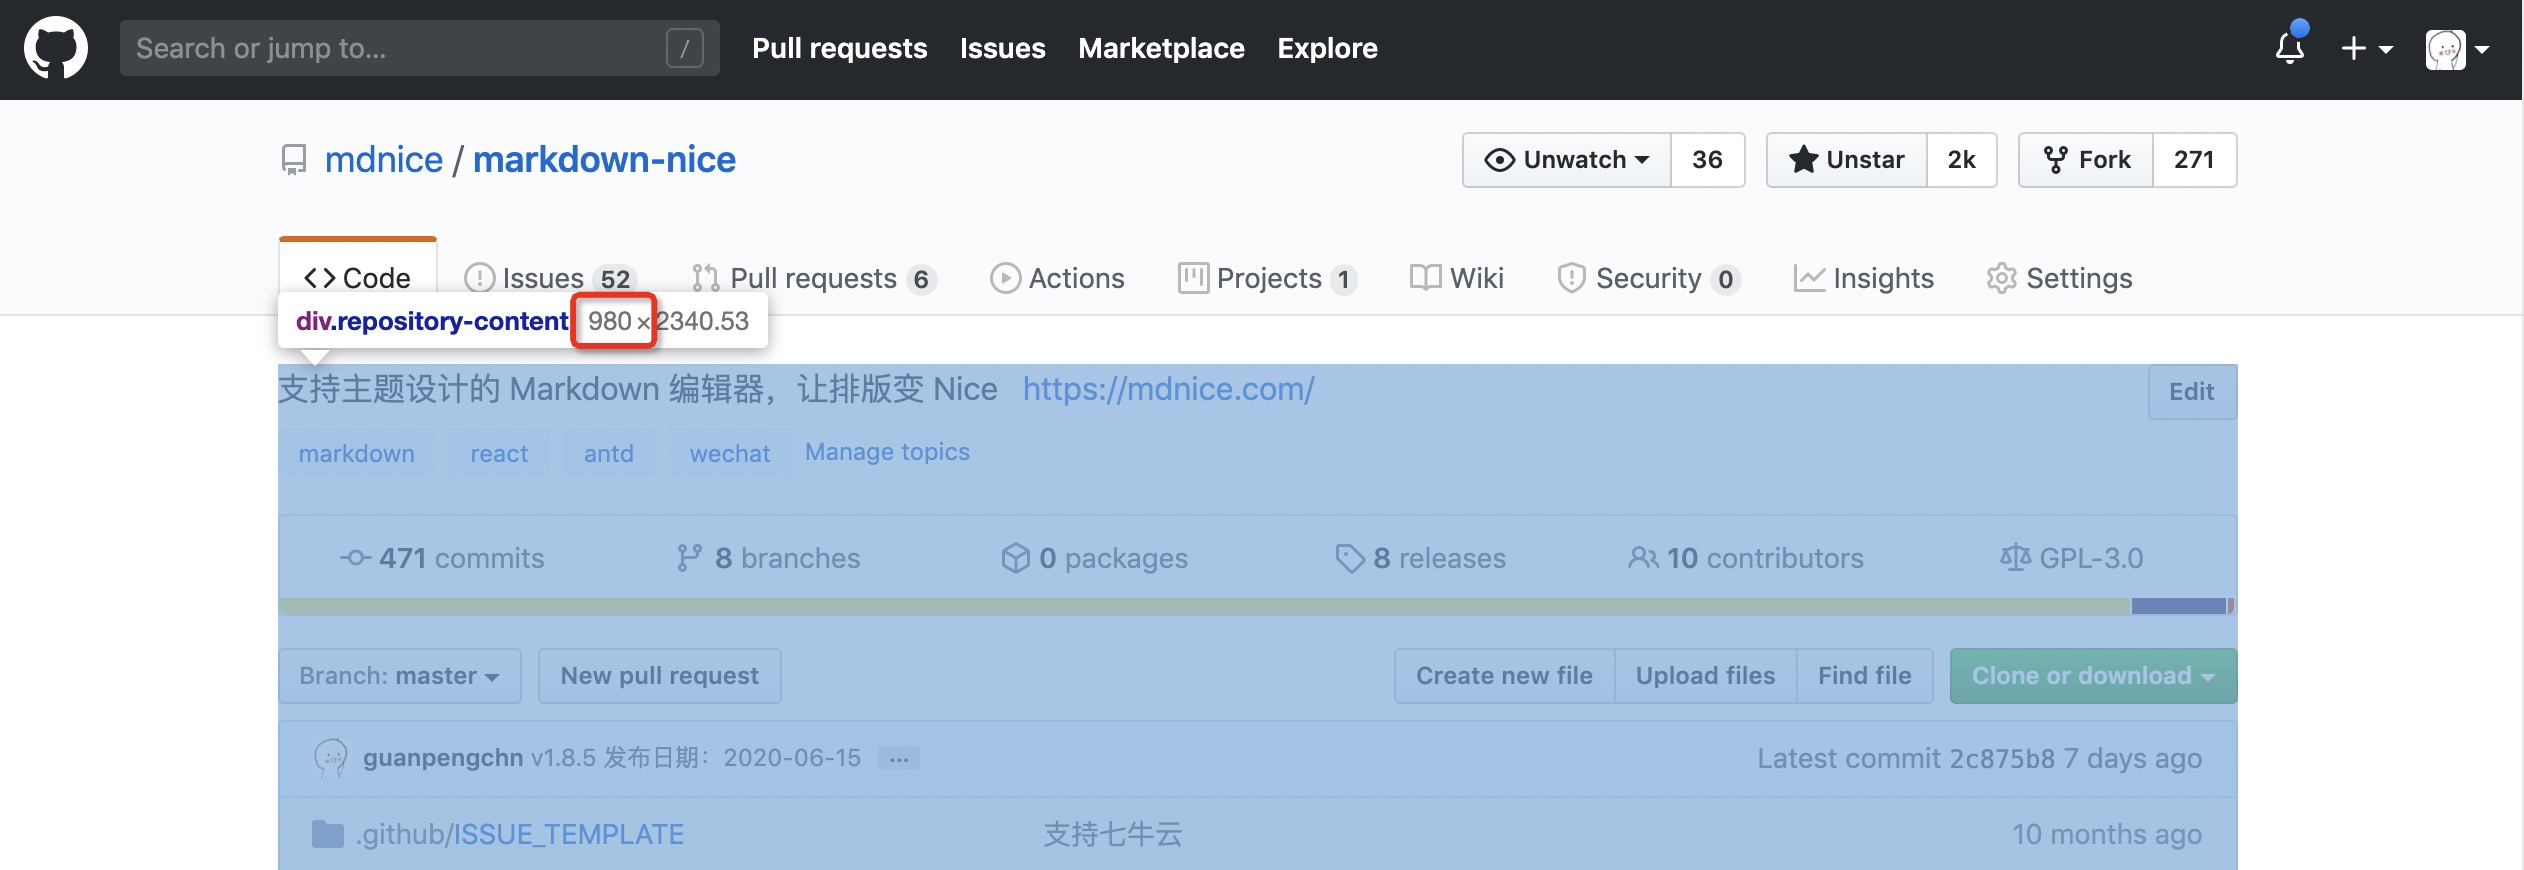The image size is (2524, 870).
Task: Click Create new file
Action: pyautogui.click(x=1505, y=676)
